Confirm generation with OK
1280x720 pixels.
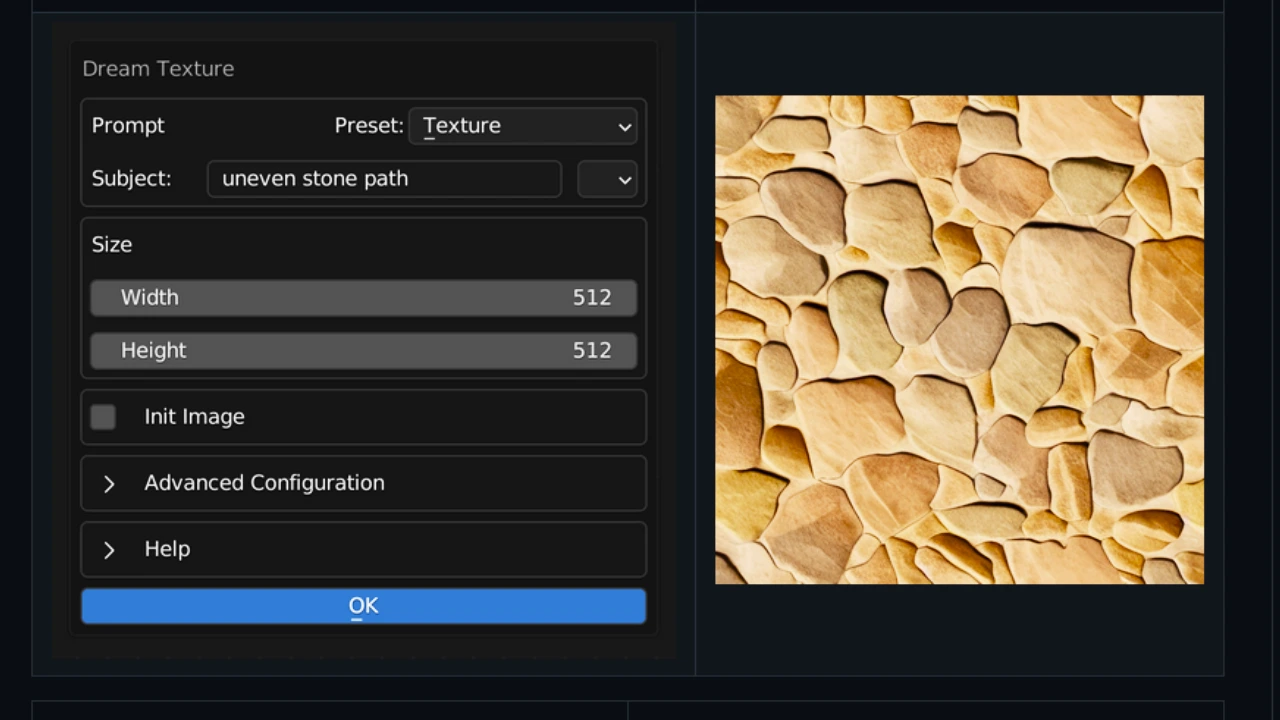(363, 605)
